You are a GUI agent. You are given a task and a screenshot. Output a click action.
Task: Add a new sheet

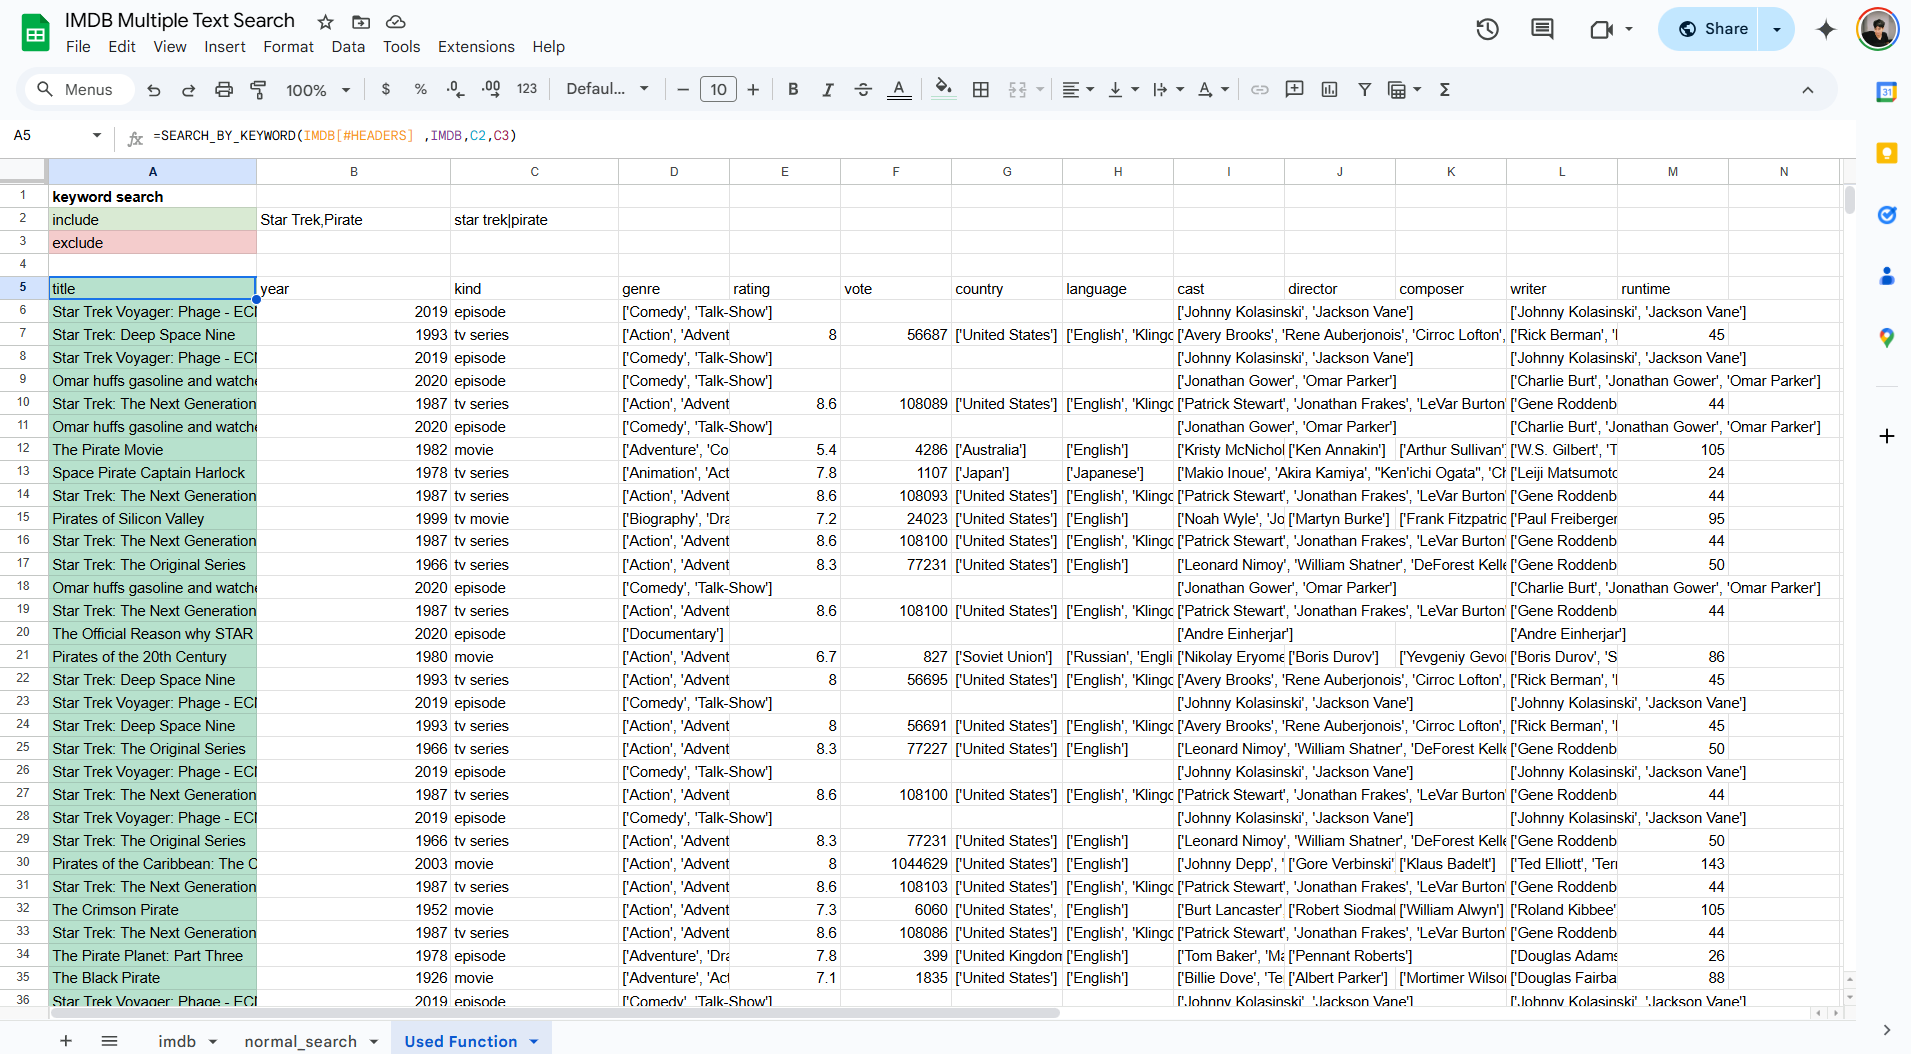(x=66, y=1041)
